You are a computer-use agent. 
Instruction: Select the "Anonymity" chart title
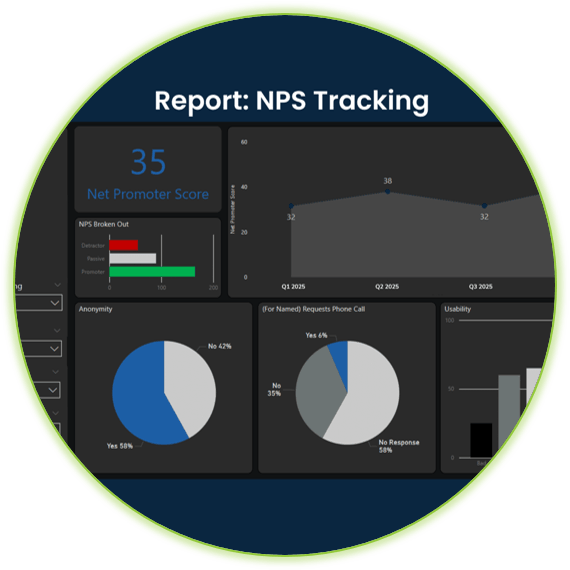pyautogui.click(x=96, y=309)
